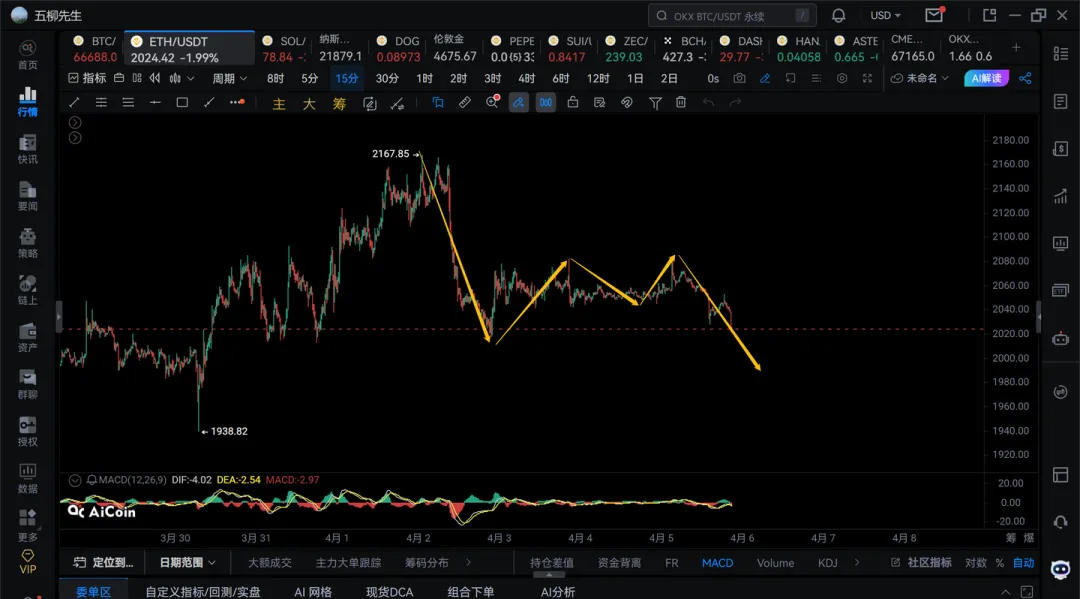Select the 1日 timeframe

pos(634,78)
